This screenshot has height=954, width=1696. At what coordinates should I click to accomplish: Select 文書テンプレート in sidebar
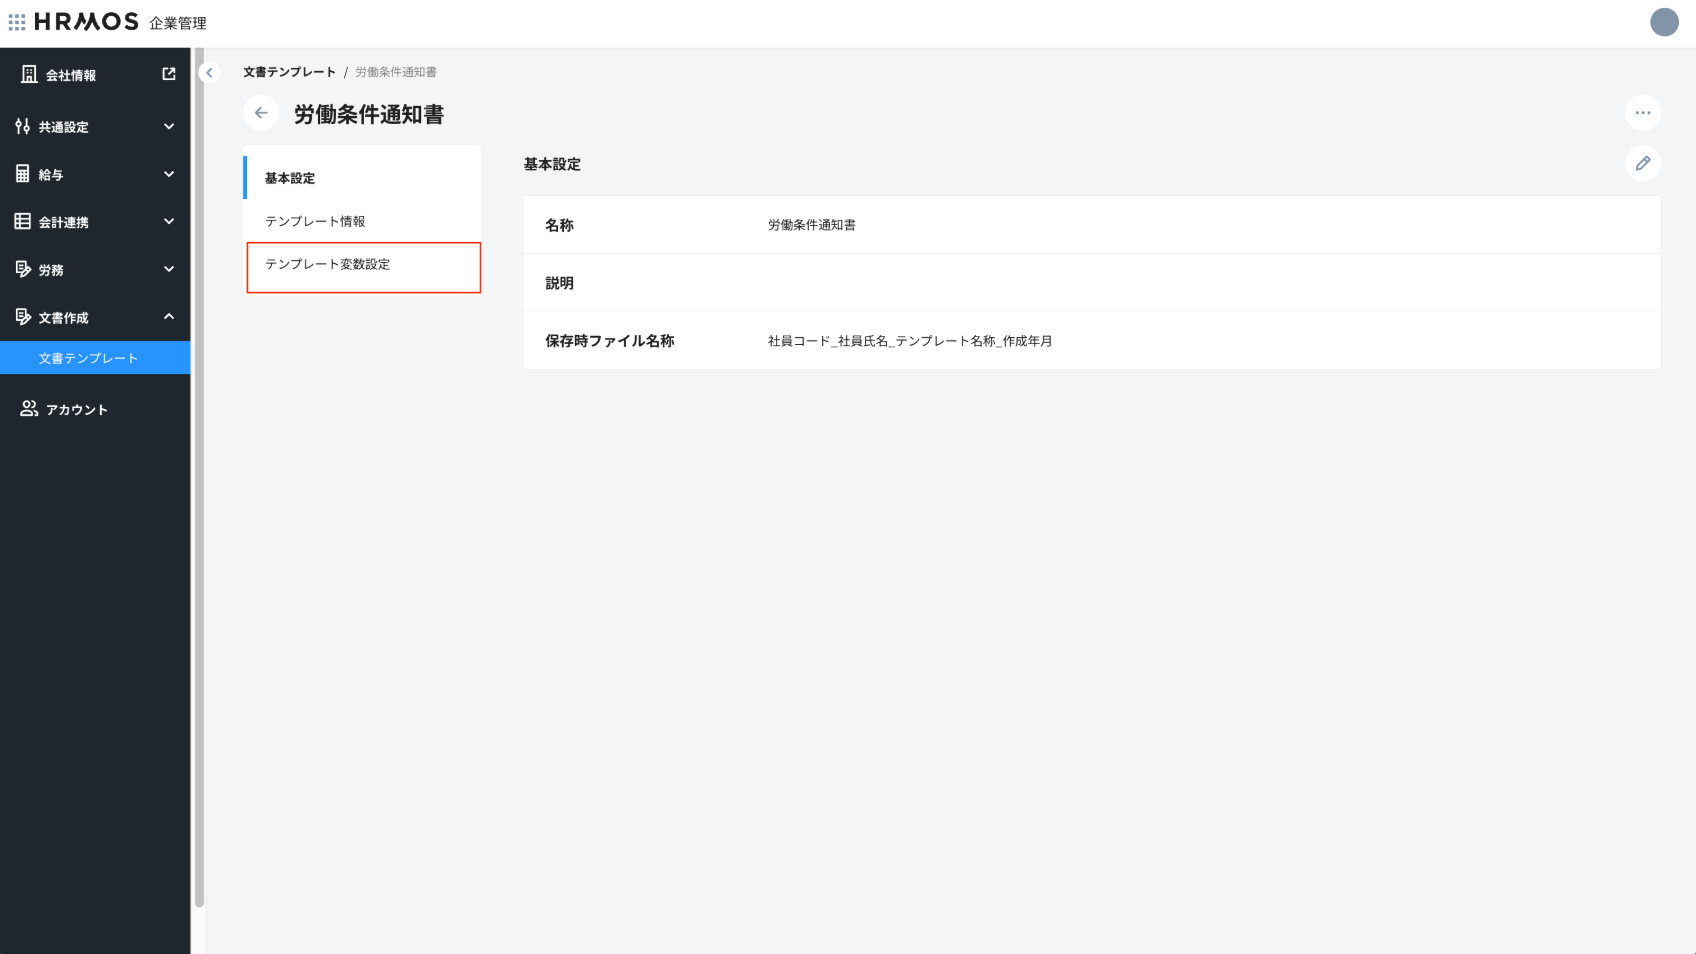(88, 358)
